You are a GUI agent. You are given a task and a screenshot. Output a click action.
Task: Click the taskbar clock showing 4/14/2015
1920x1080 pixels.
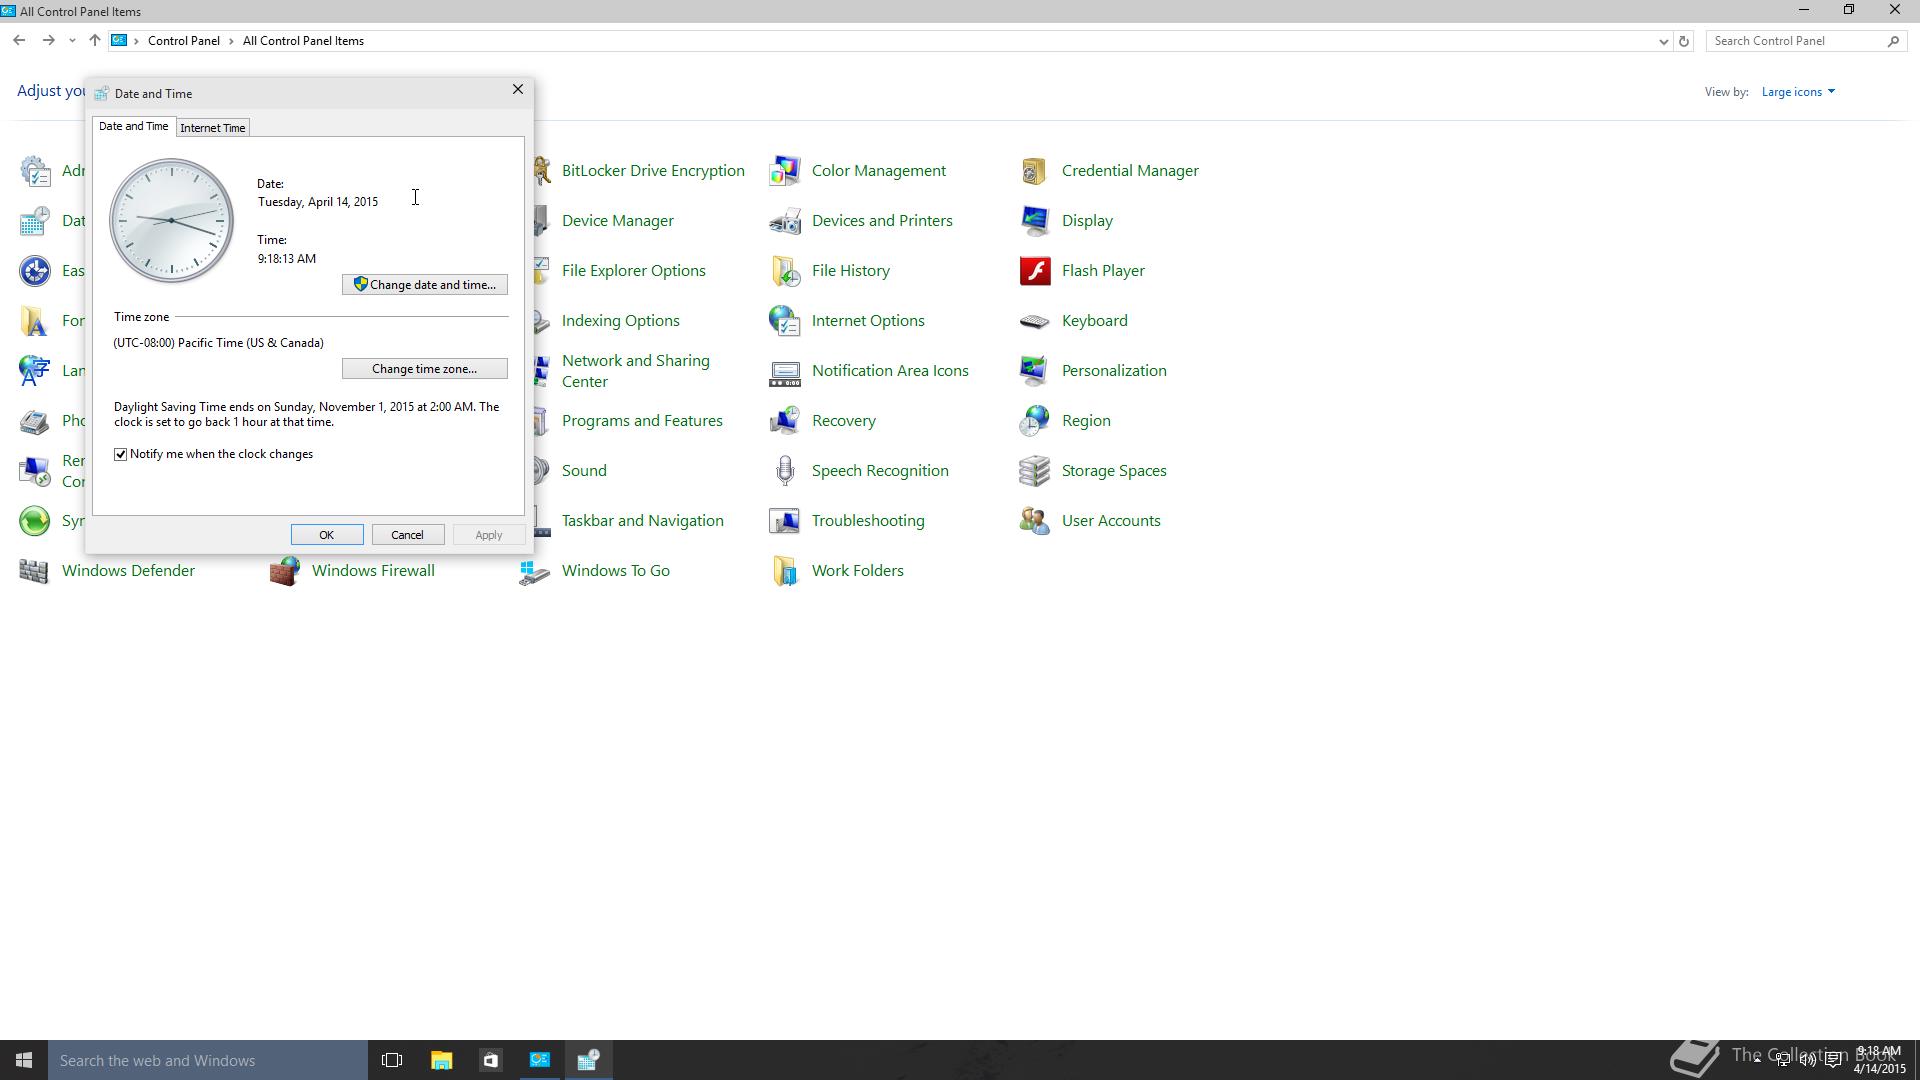click(x=1879, y=1060)
